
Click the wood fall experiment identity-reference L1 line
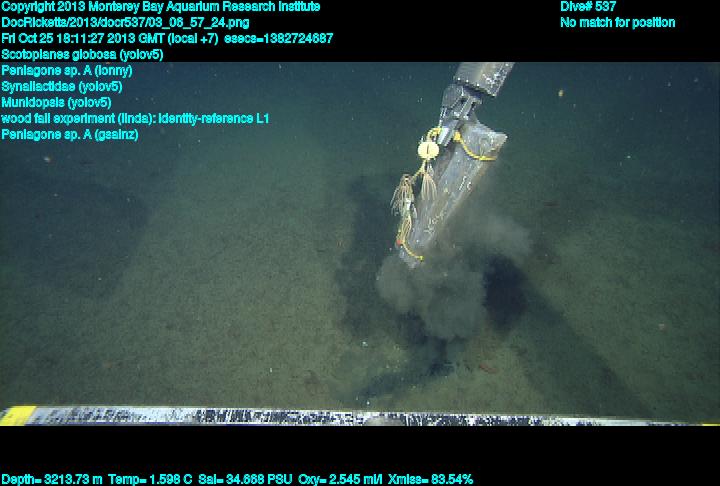tap(135, 118)
